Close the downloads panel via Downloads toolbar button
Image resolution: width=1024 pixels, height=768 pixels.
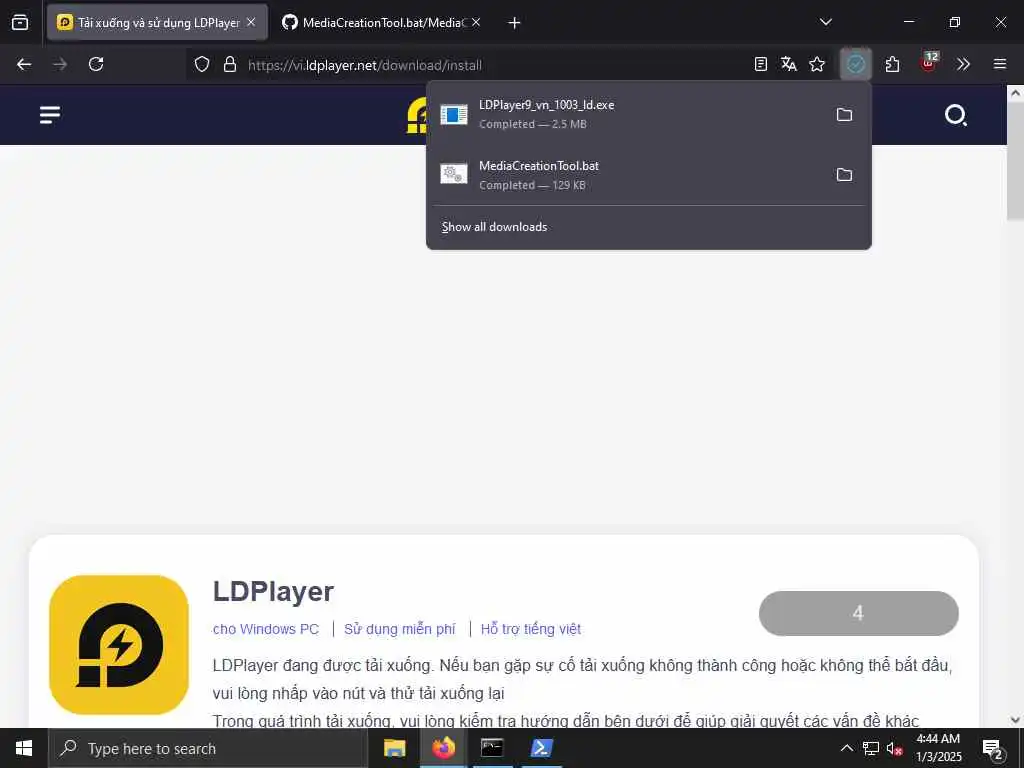click(856, 64)
